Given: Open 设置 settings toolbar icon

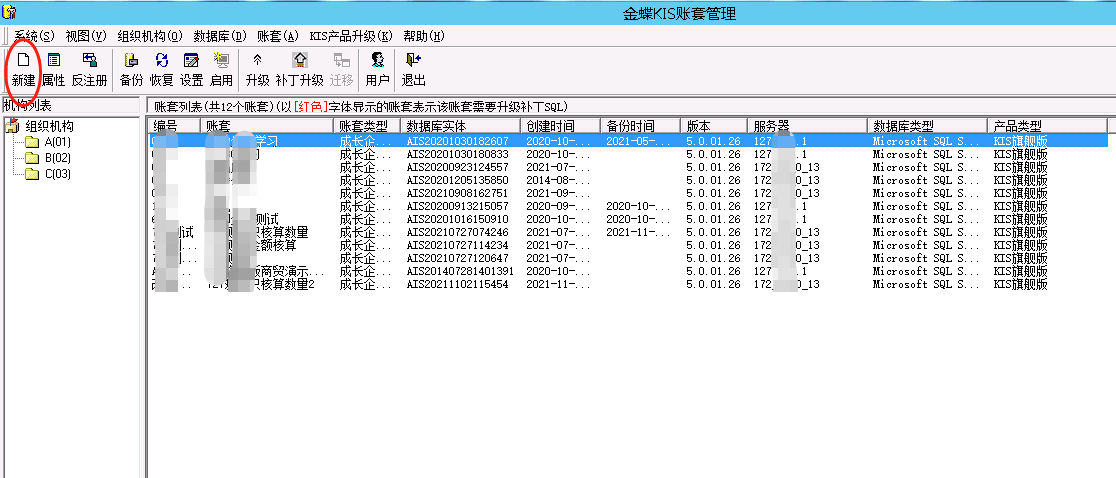Looking at the screenshot, I should pyautogui.click(x=191, y=60).
